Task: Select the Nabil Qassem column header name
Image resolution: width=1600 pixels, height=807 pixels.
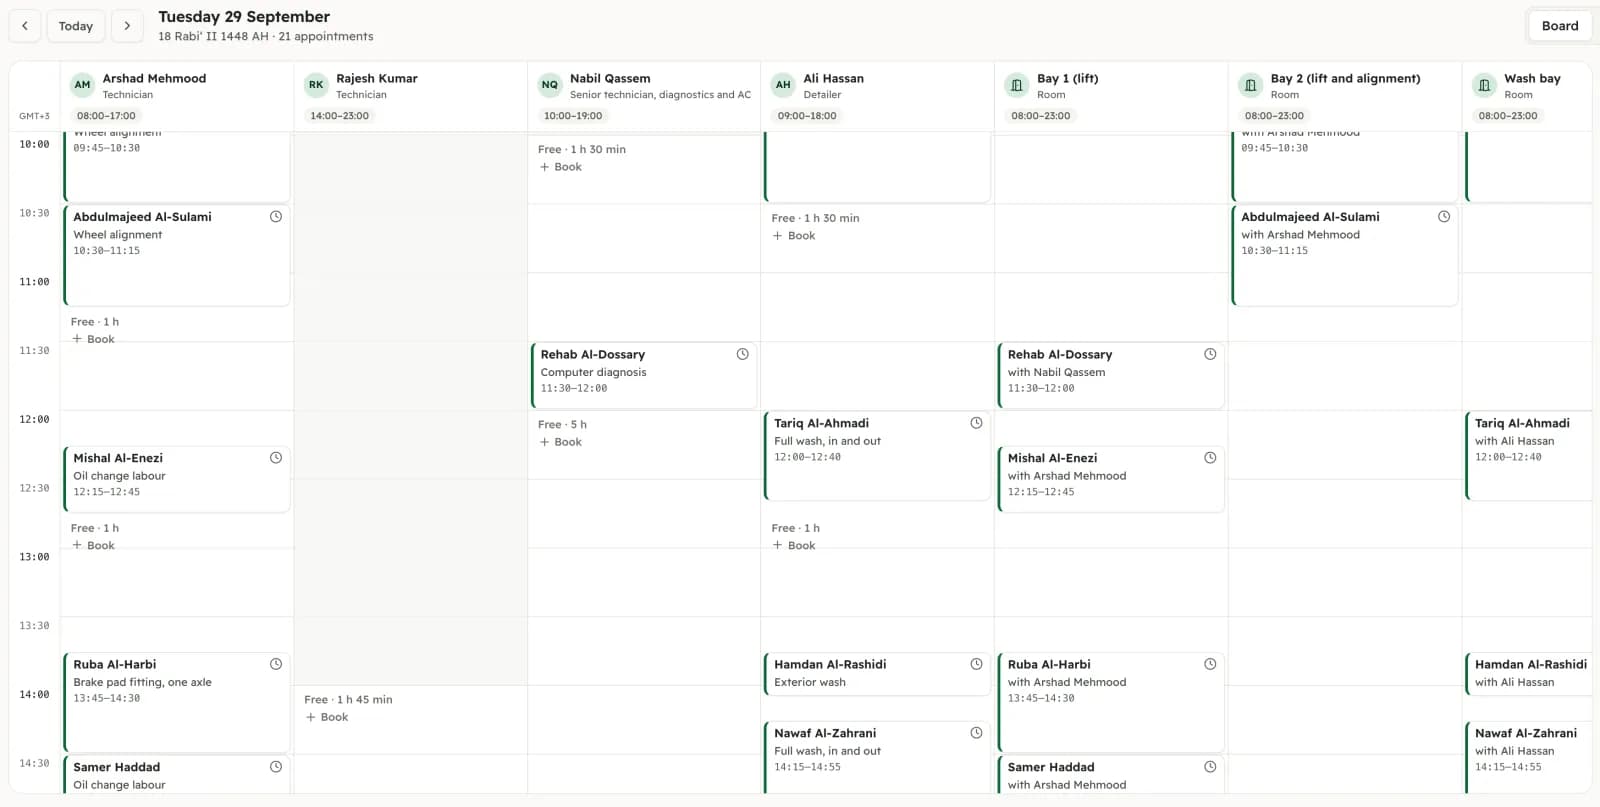Action: 610,78
